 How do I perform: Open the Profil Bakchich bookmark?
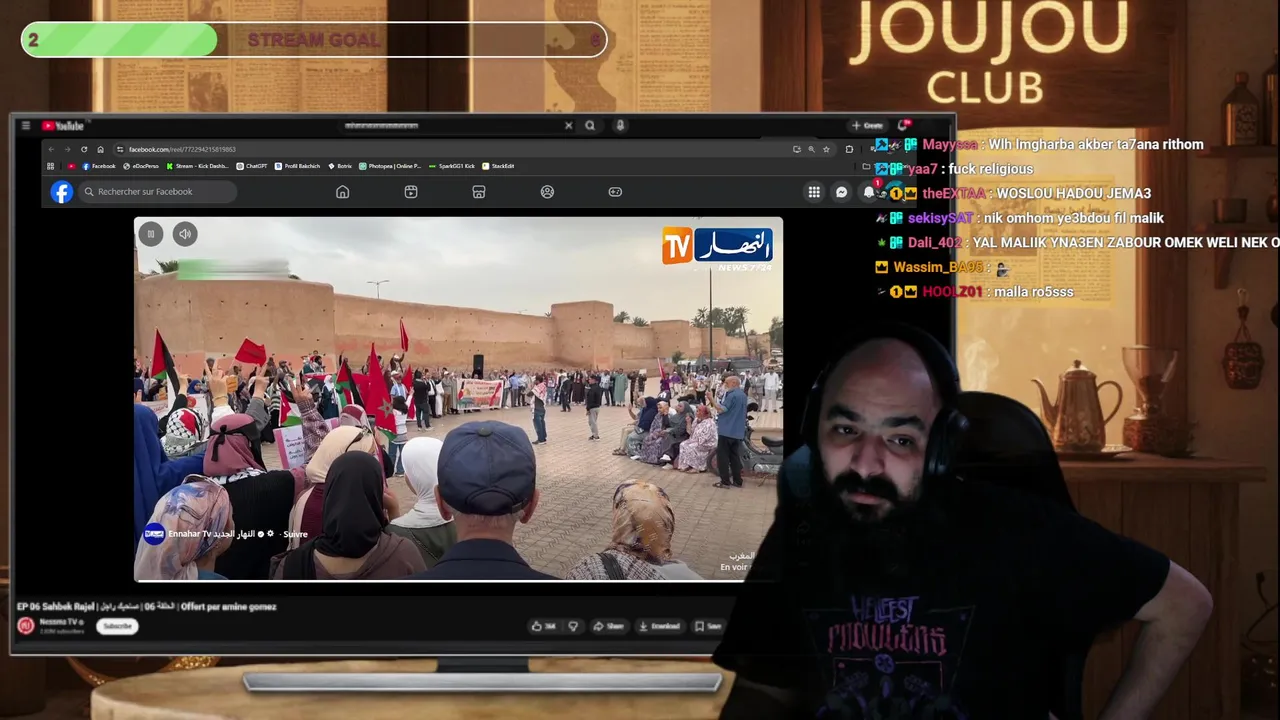point(298,166)
